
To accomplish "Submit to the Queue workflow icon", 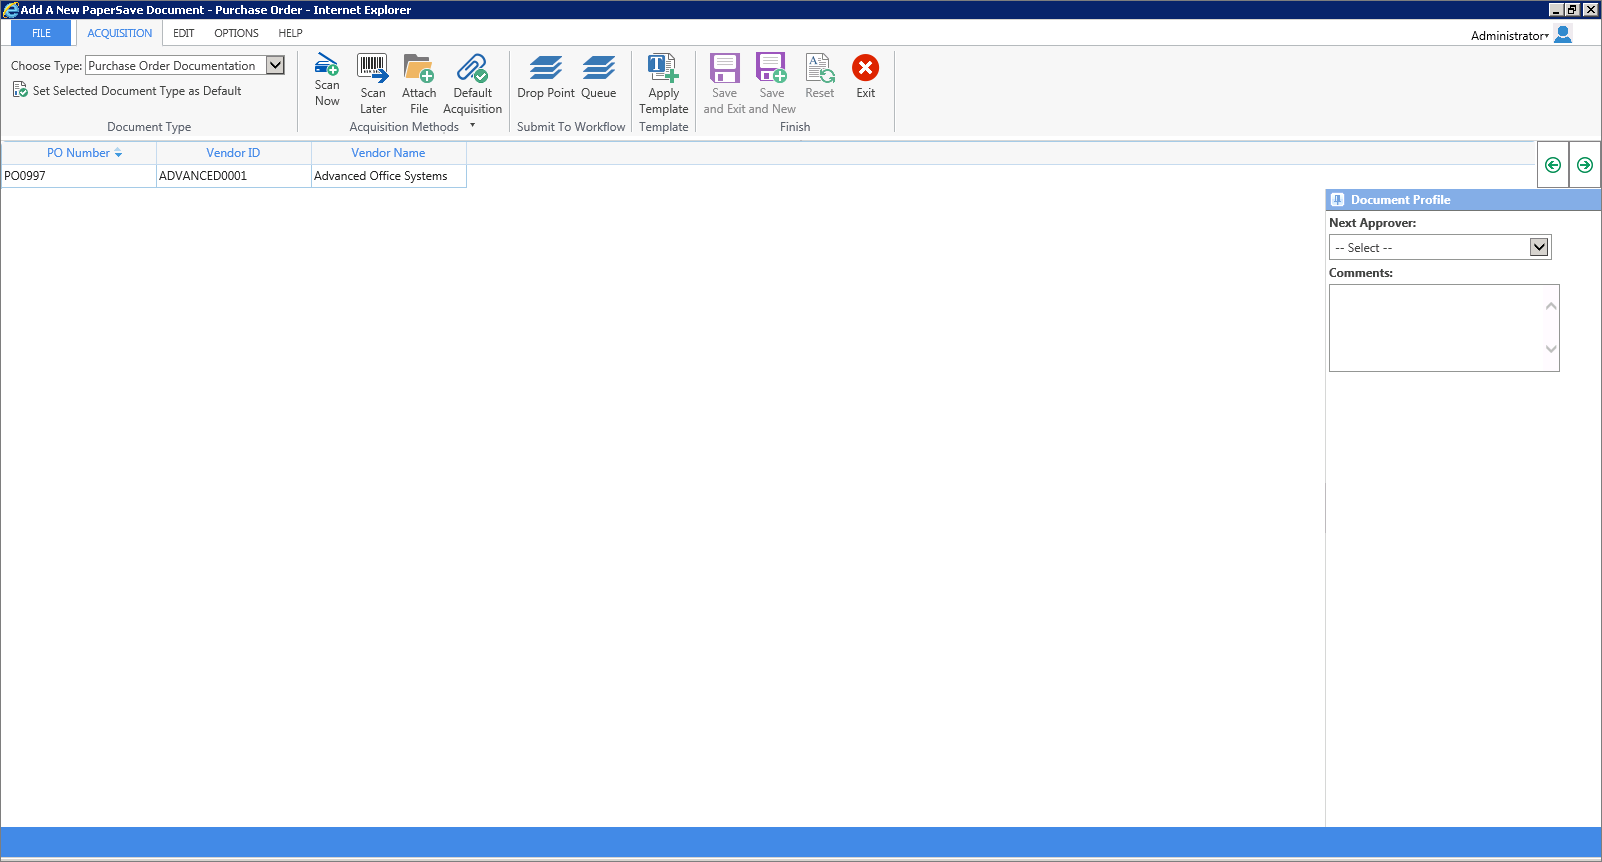I will coord(599,68).
